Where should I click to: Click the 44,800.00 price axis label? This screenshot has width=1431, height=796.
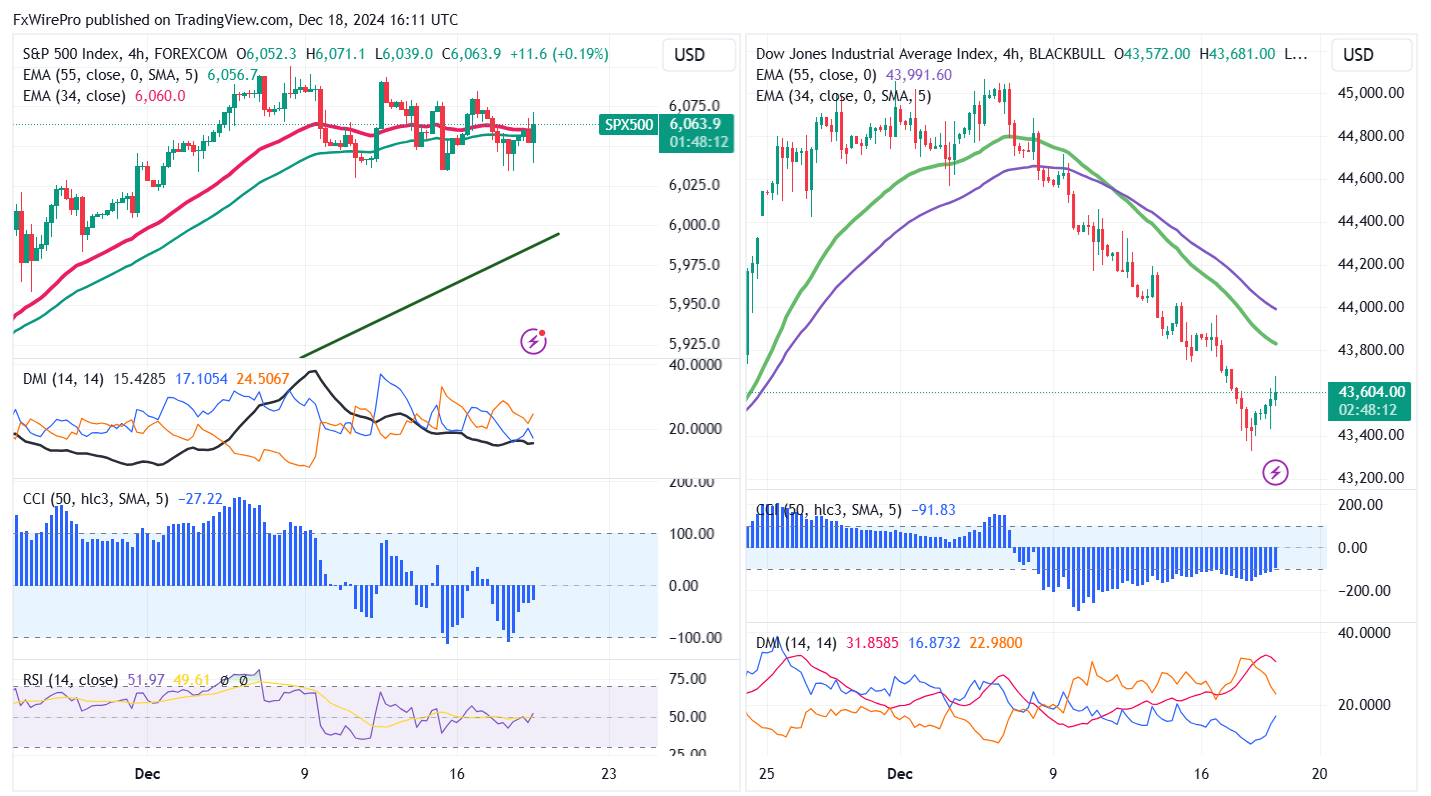point(1370,136)
